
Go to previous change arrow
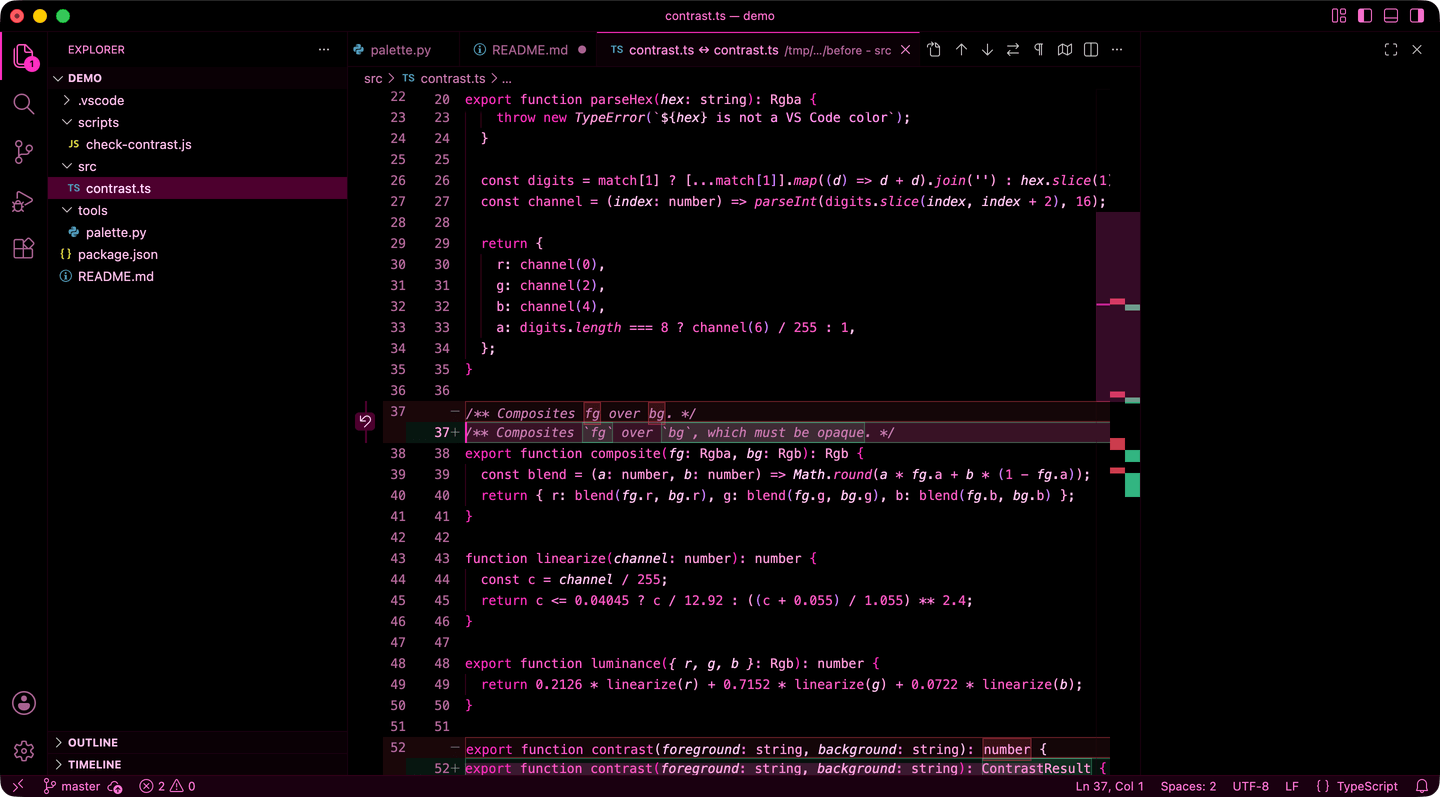pos(961,49)
